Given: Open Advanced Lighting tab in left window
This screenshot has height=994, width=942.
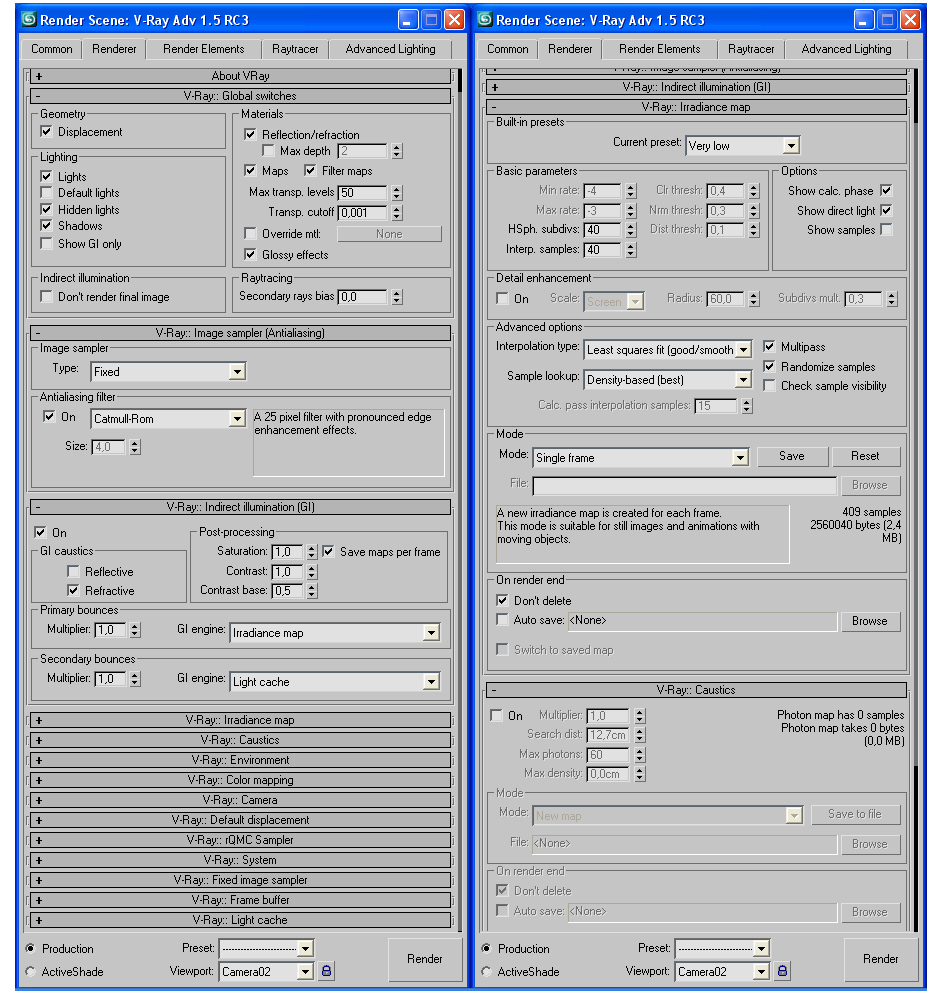Looking at the screenshot, I should coord(390,49).
